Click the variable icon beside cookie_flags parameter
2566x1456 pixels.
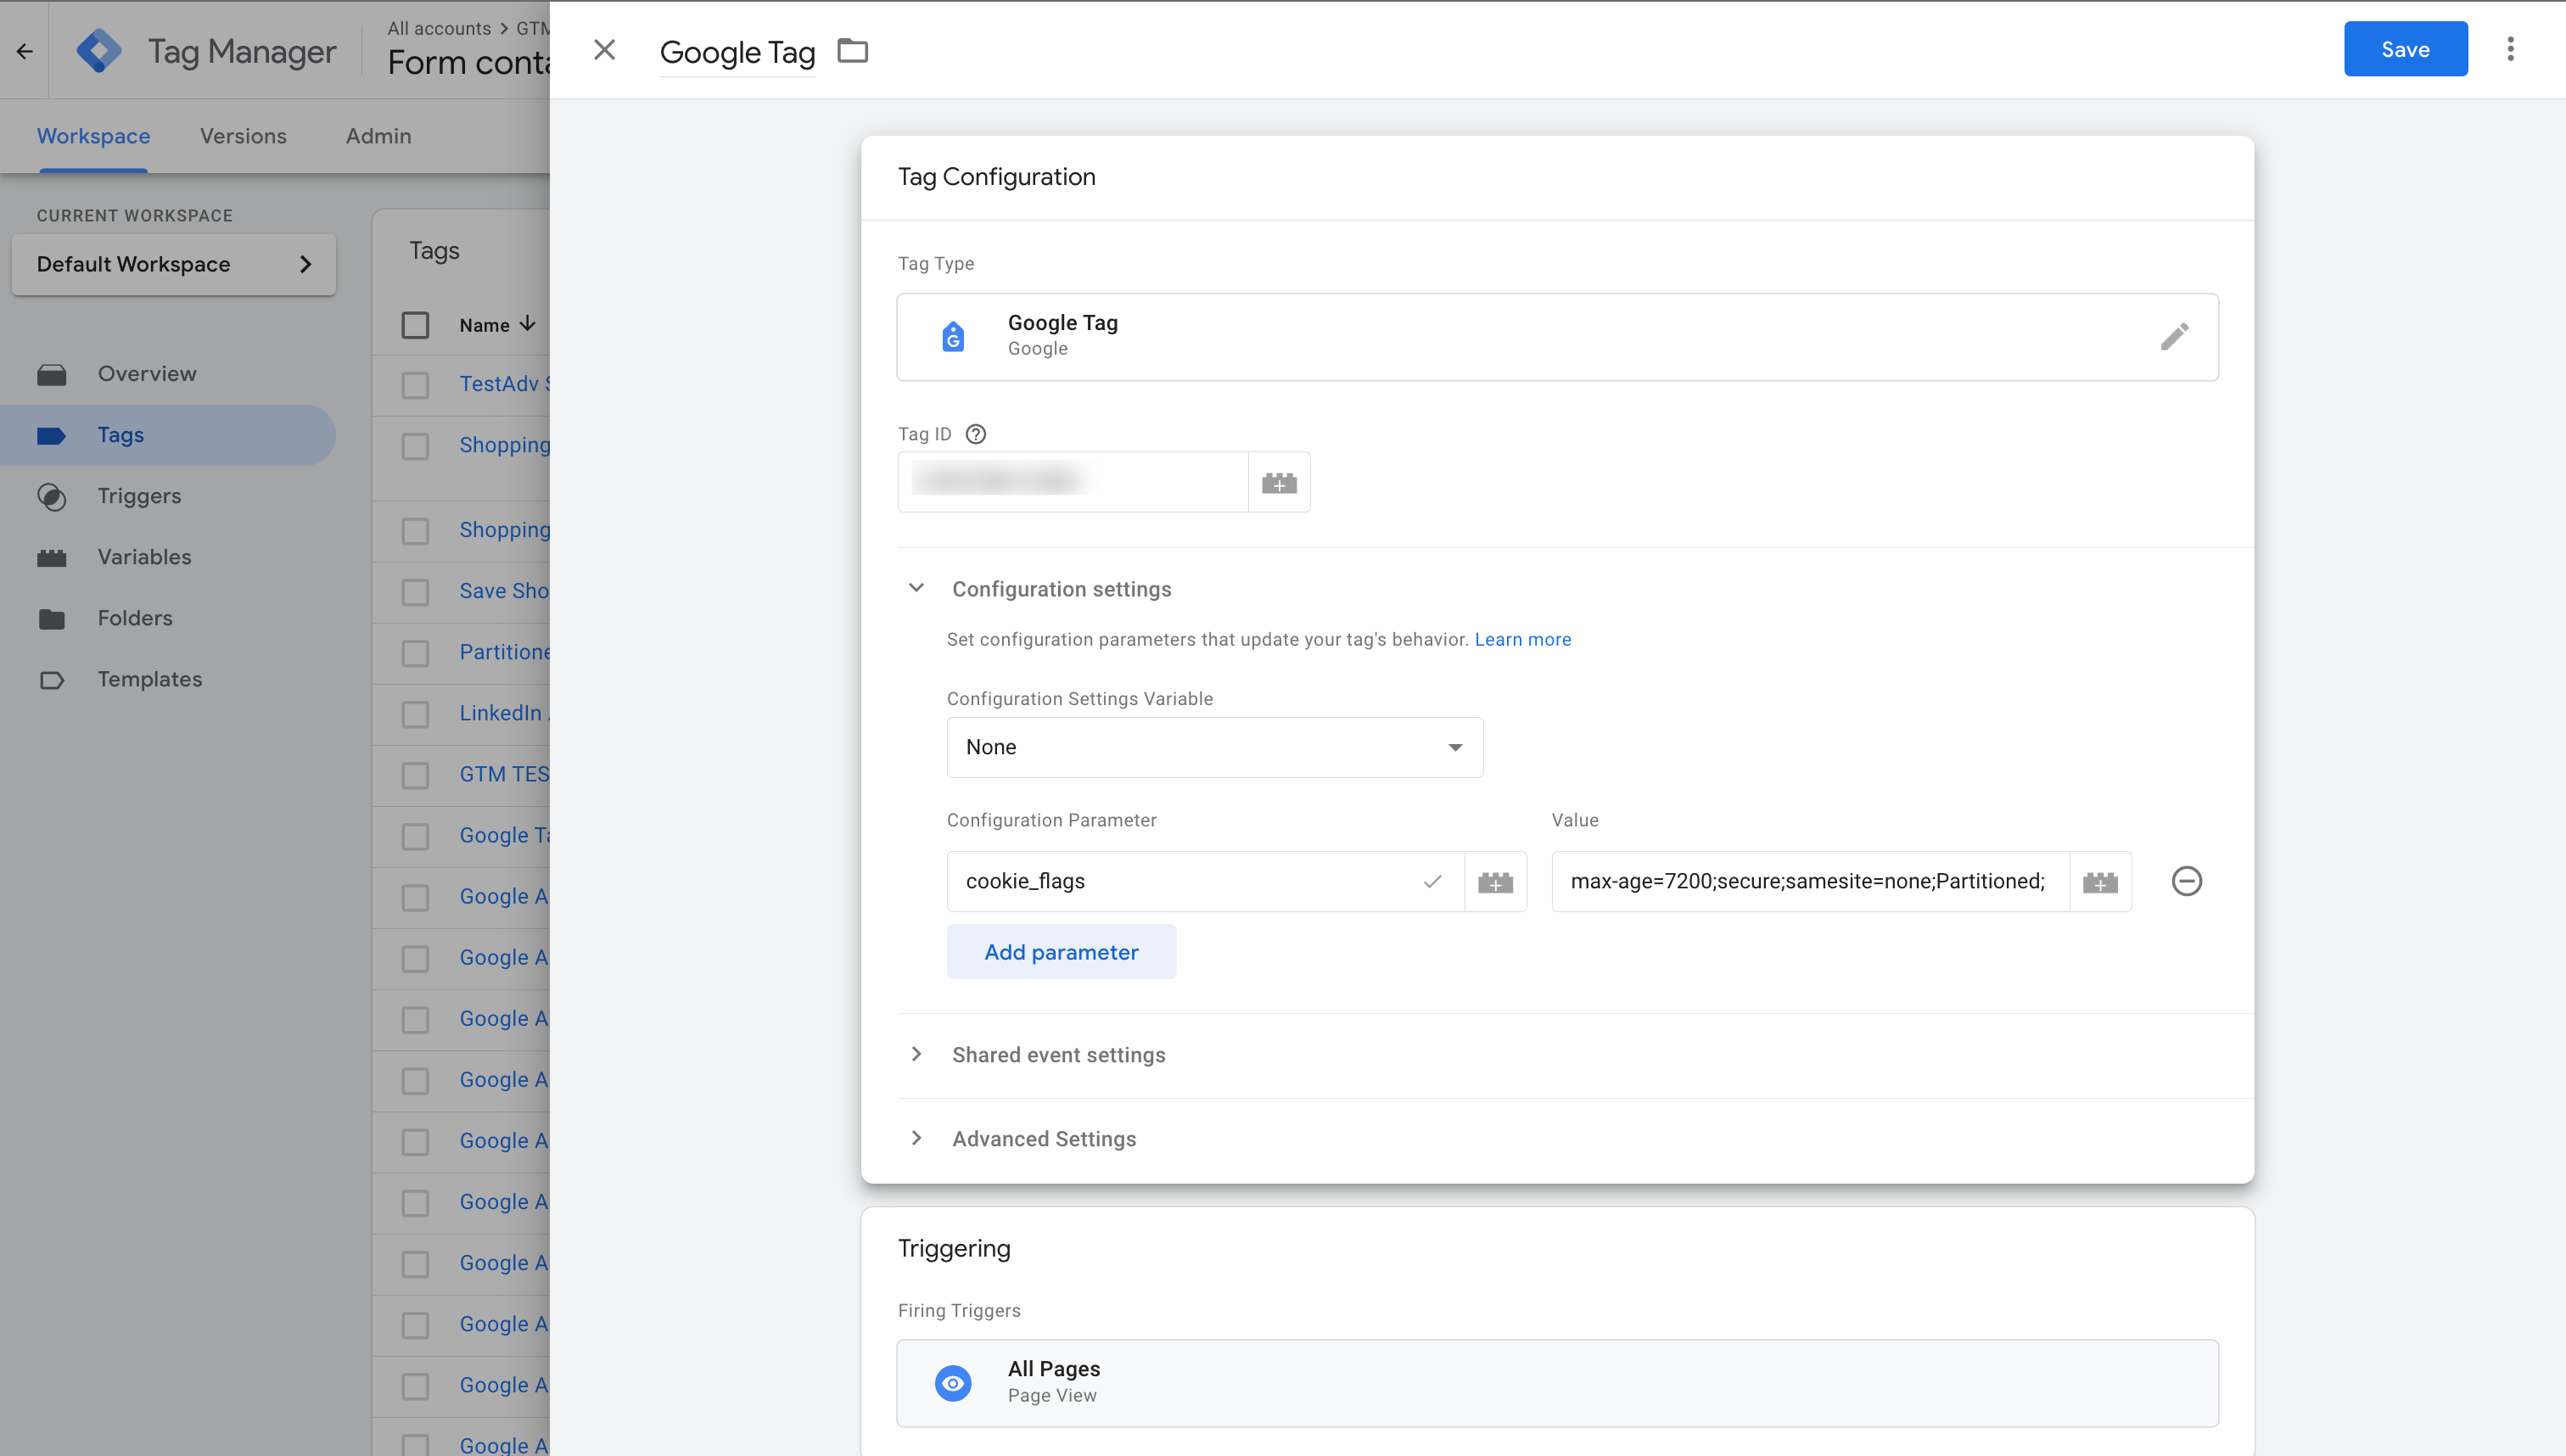click(1495, 882)
